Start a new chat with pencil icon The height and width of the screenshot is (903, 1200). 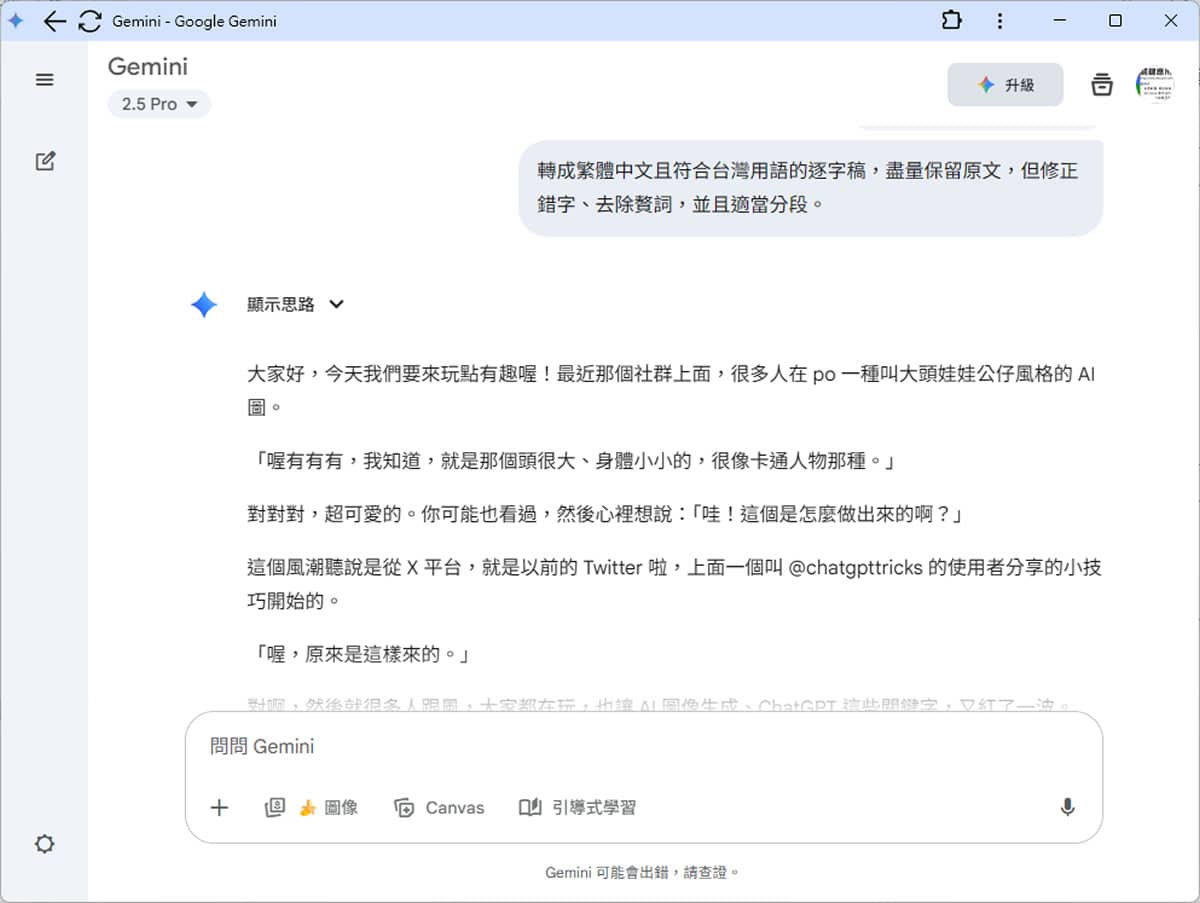(45, 161)
